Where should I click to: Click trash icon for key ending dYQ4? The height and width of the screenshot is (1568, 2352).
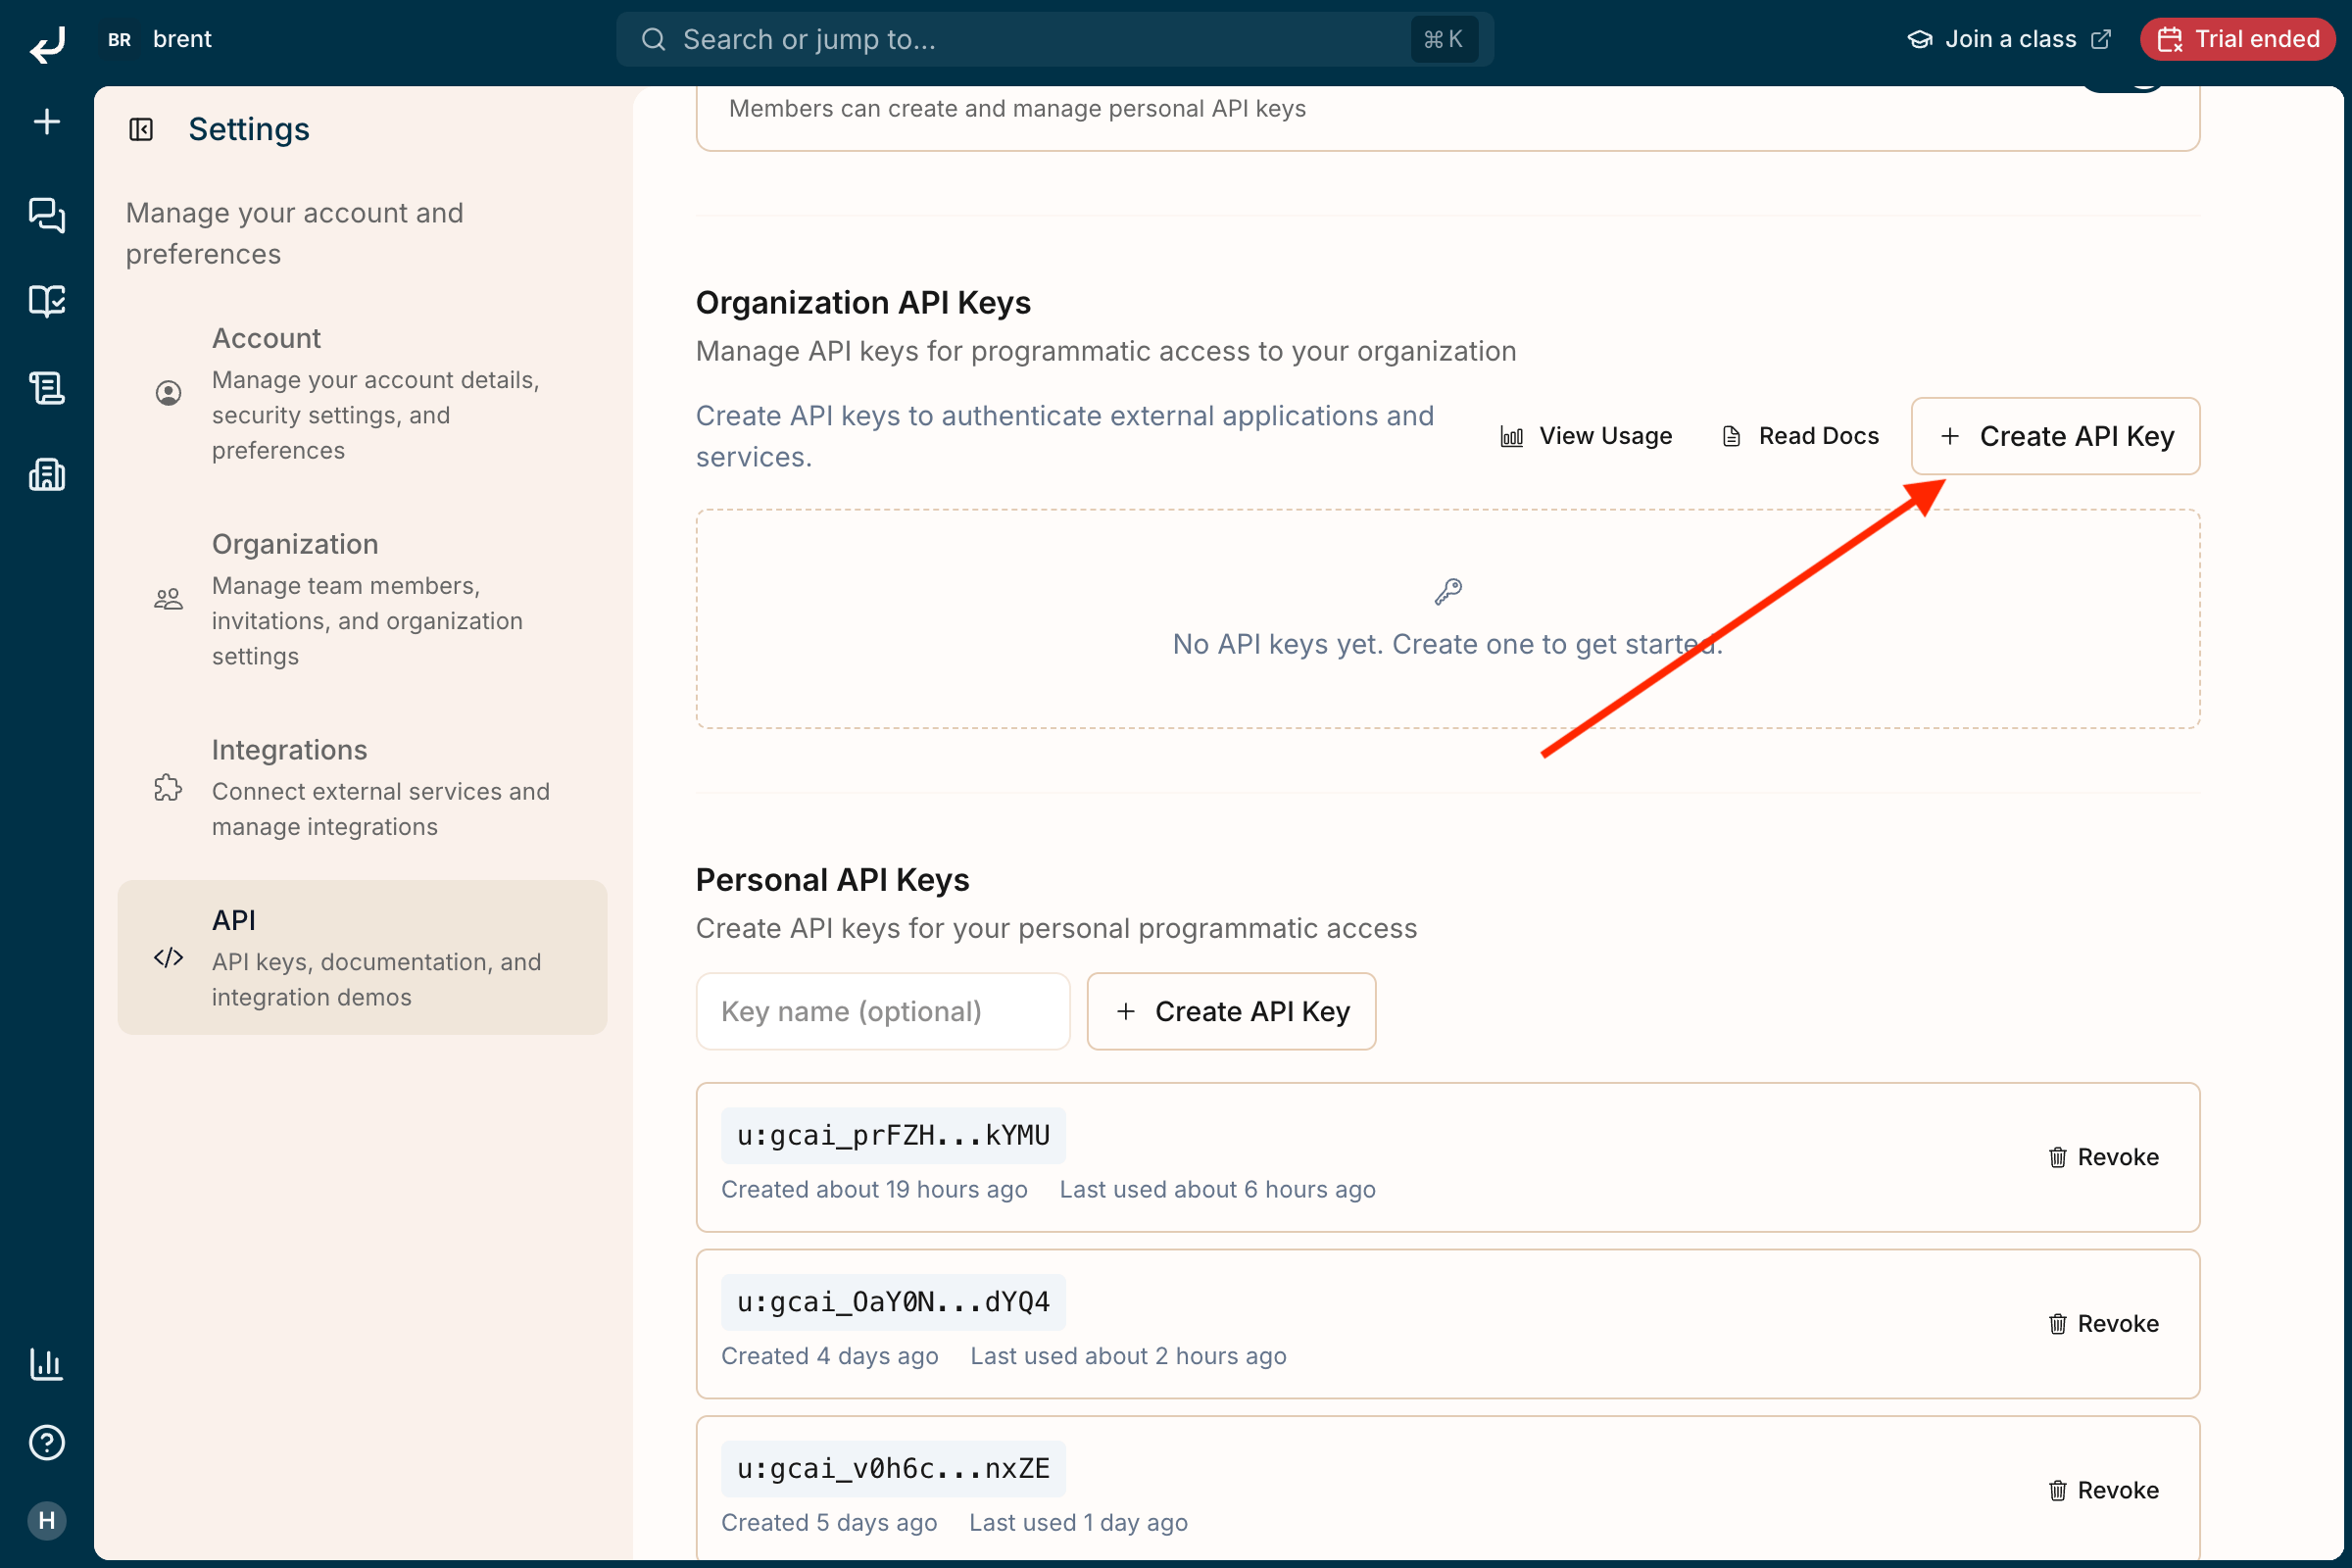coord(2058,1324)
